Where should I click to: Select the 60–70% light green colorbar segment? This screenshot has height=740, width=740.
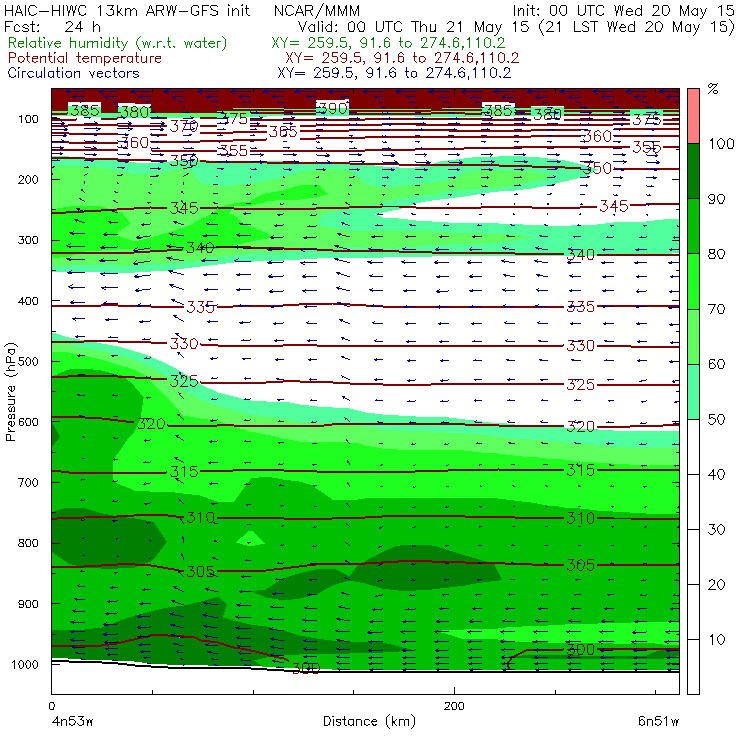pyautogui.click(x=693, y=336)
